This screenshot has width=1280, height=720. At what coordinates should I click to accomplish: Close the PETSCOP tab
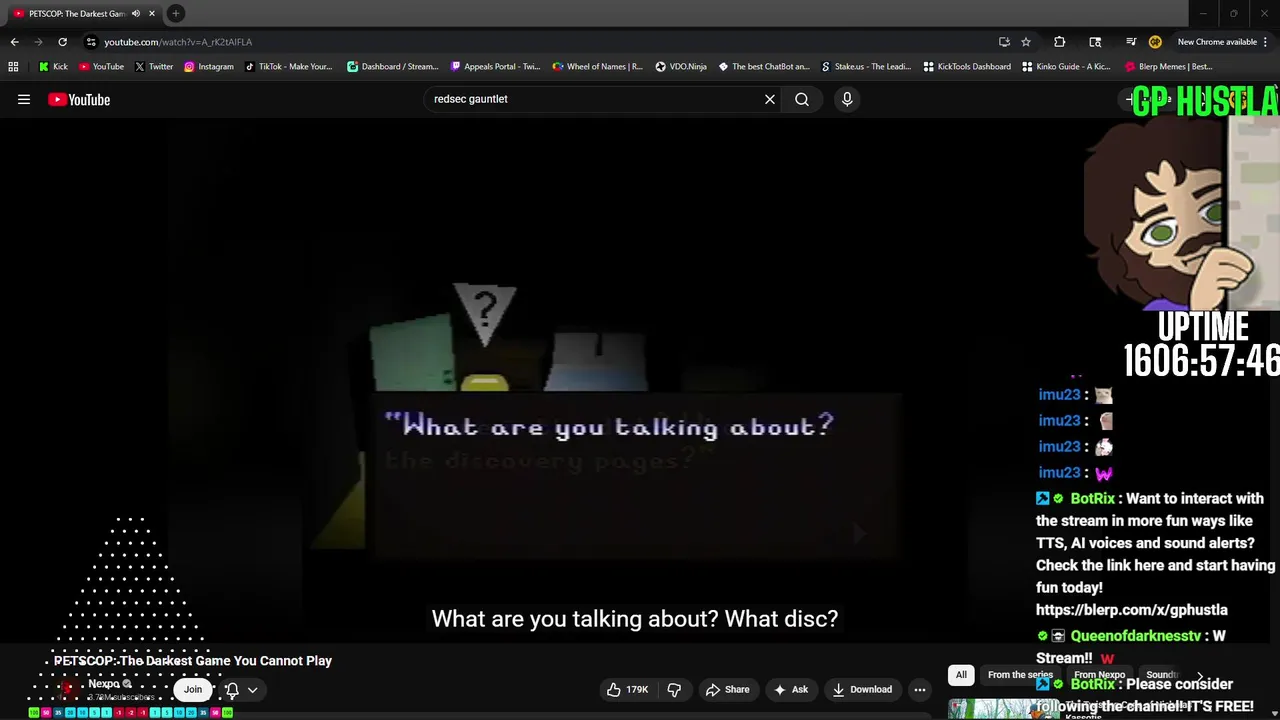152,14
